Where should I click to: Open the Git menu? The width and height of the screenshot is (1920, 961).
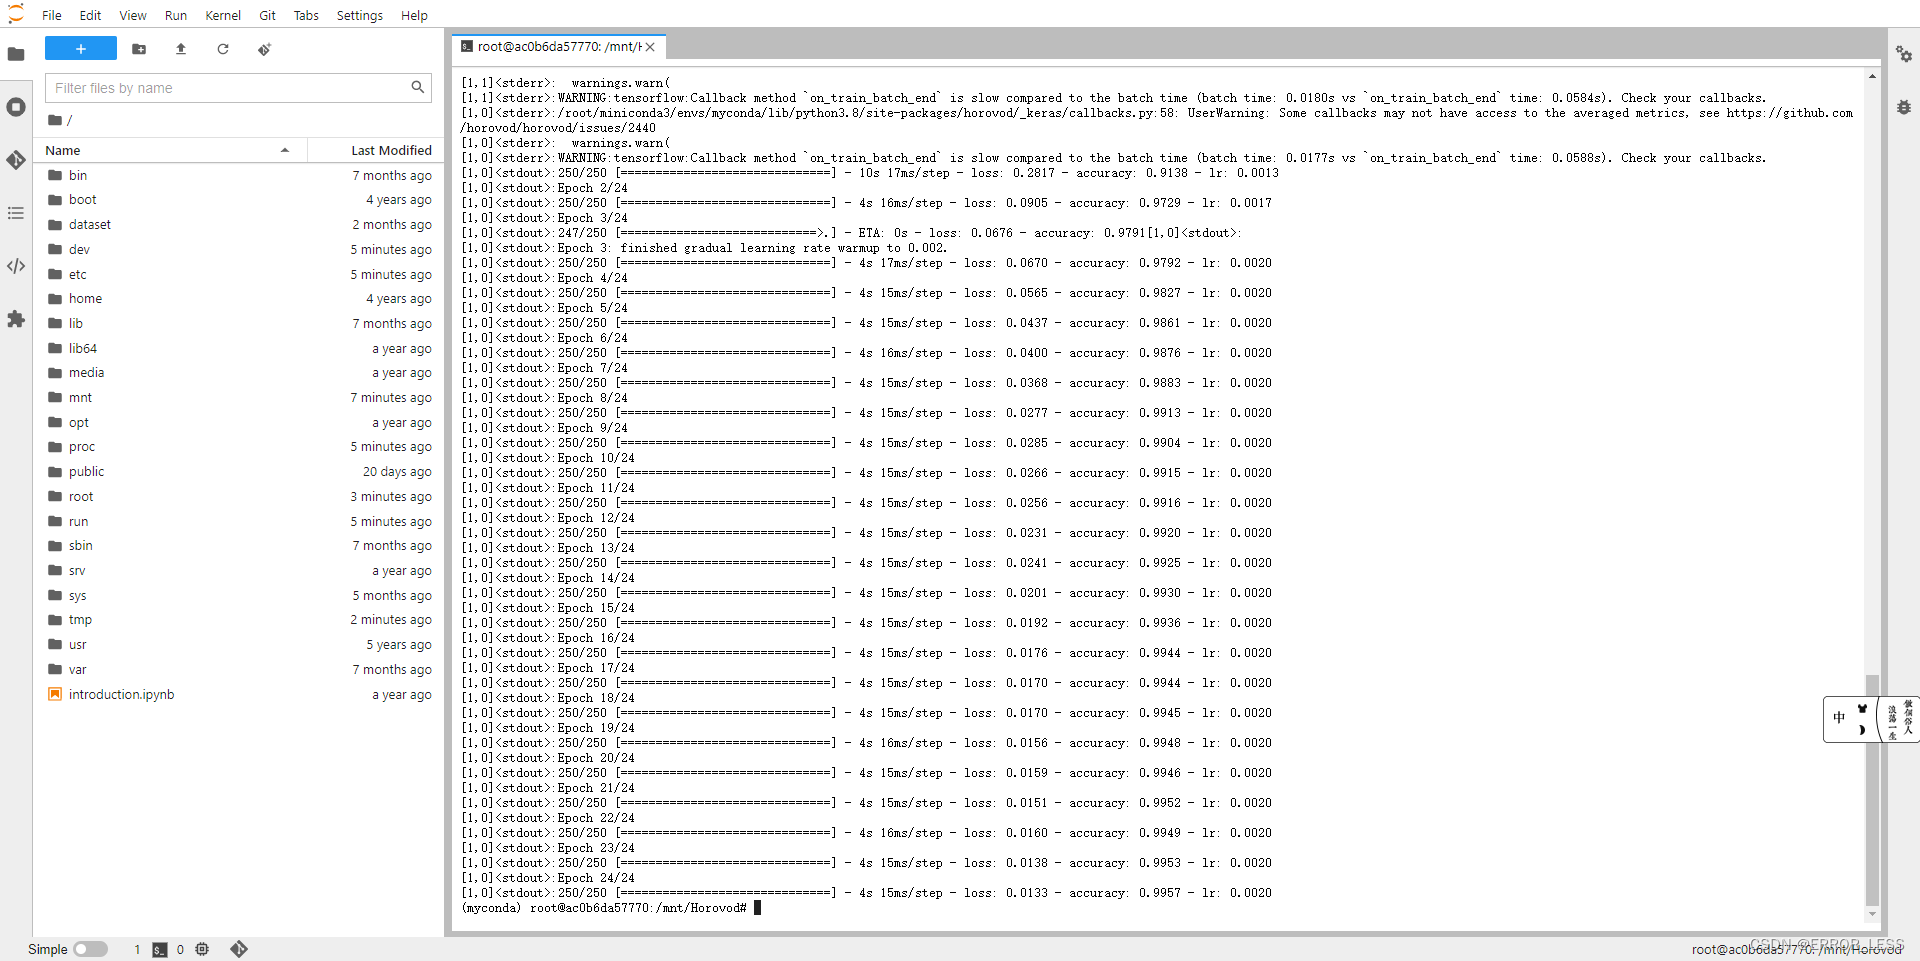click(x=267, y=15)
